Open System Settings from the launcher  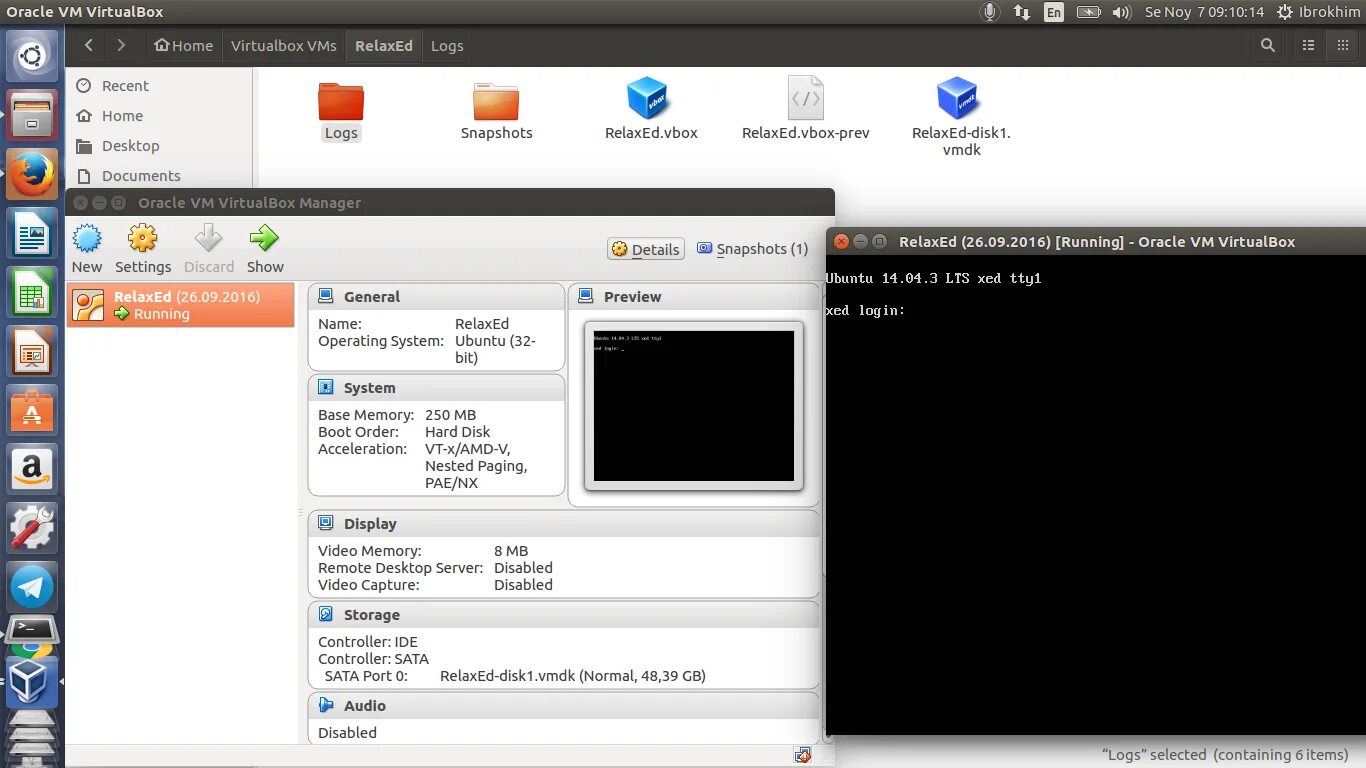coord(32,528)
